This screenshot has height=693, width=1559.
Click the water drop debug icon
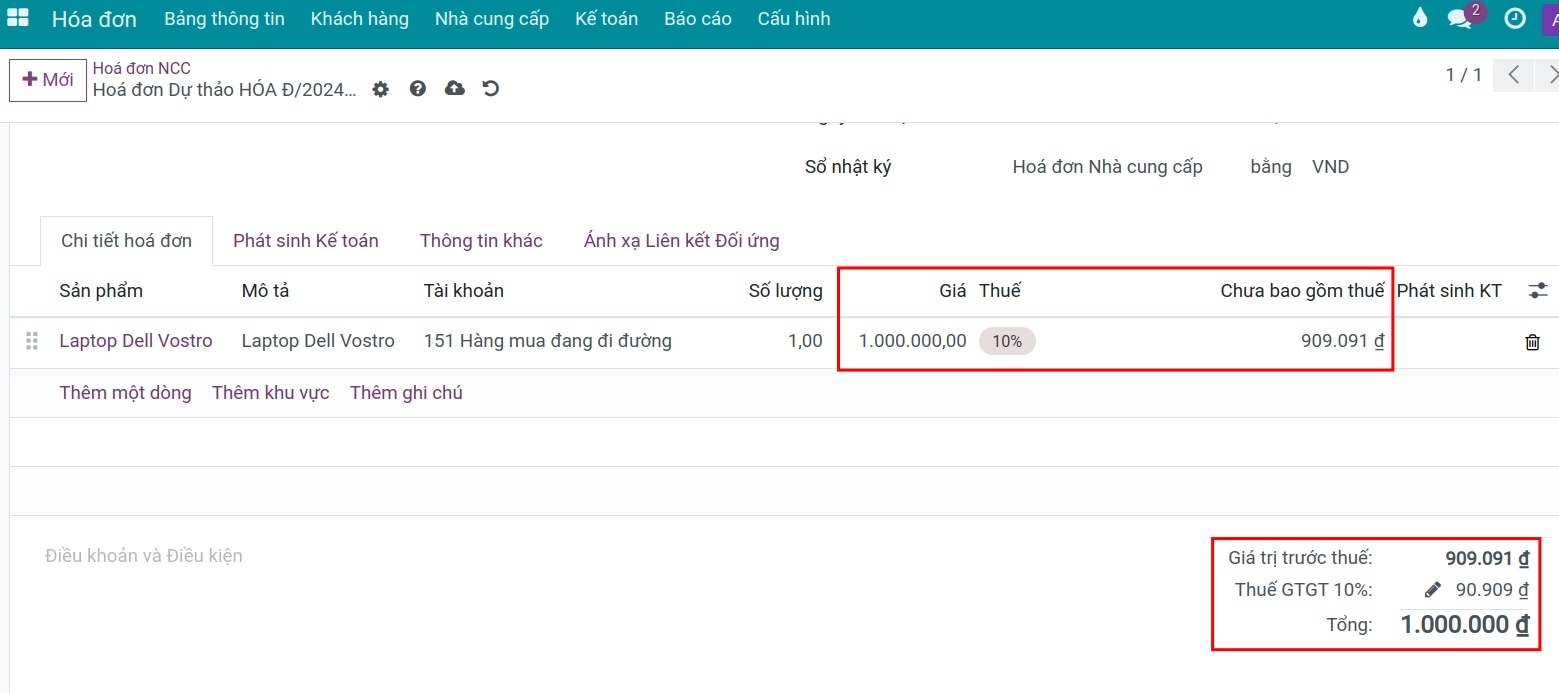(1419, 19)
